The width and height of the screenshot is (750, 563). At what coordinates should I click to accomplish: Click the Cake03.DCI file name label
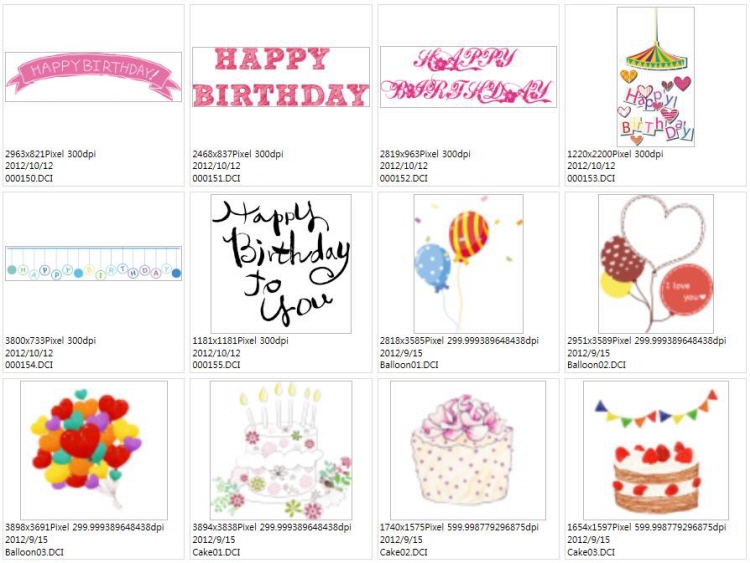[591, 552]
